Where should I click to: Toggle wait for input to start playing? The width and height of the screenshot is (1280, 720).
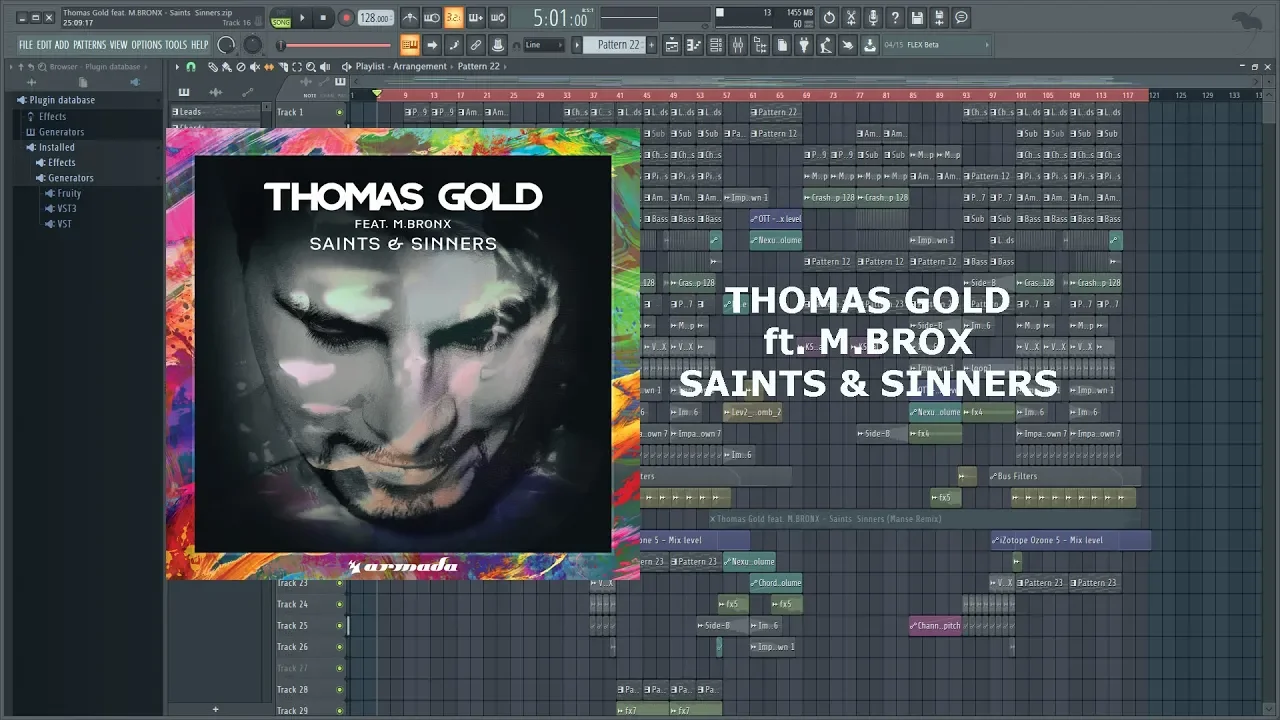432,18
